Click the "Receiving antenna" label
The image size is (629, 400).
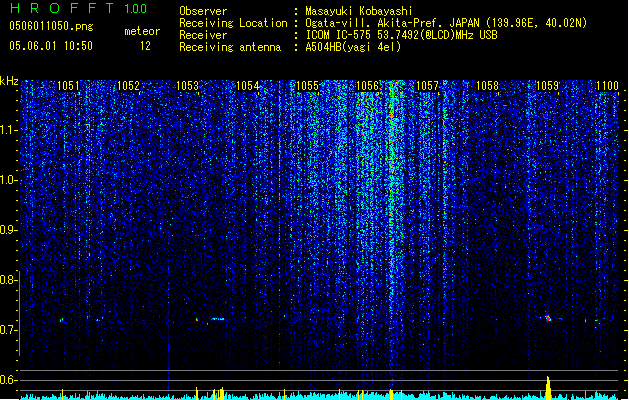point(230,47)
